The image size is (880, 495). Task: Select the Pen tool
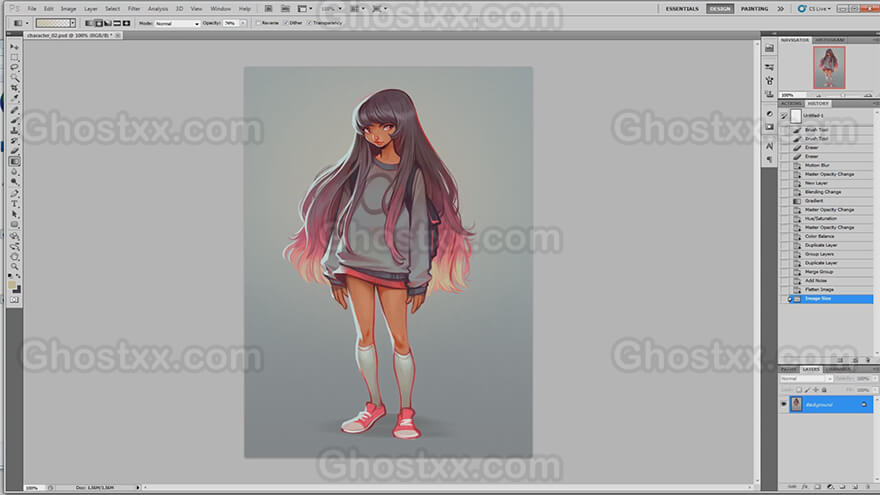[x=14, y=194]
